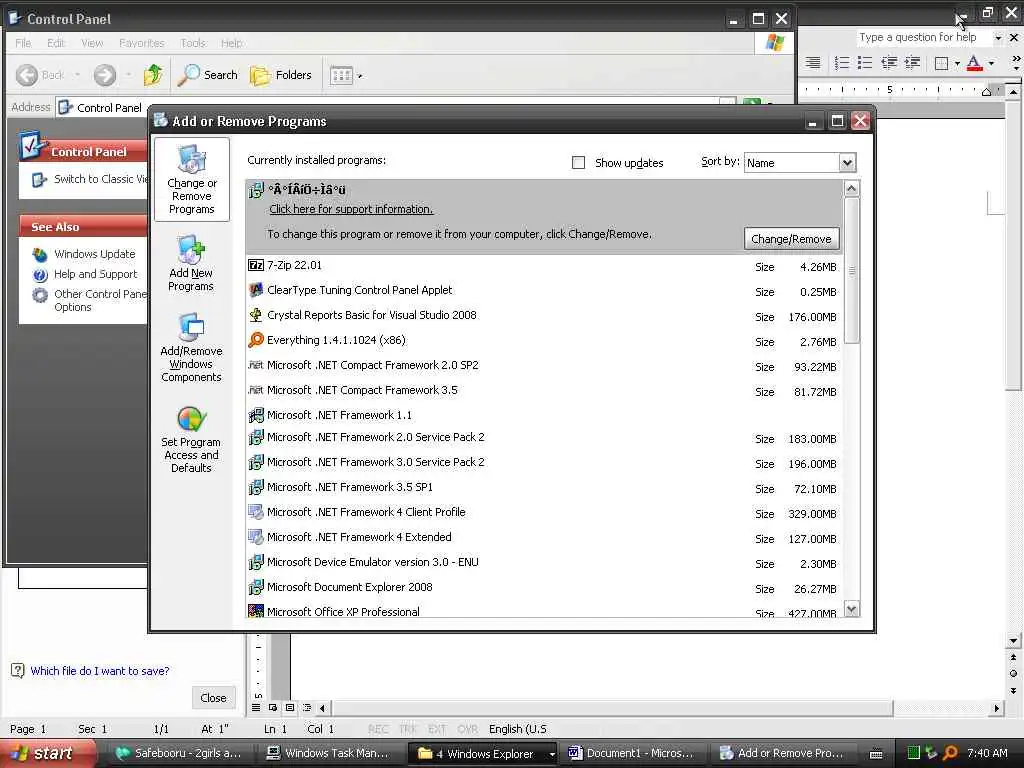Click the Microsoft Office XP Professional icon
1024x768 pixels.
pyautogui.click(x=256, y=611)
